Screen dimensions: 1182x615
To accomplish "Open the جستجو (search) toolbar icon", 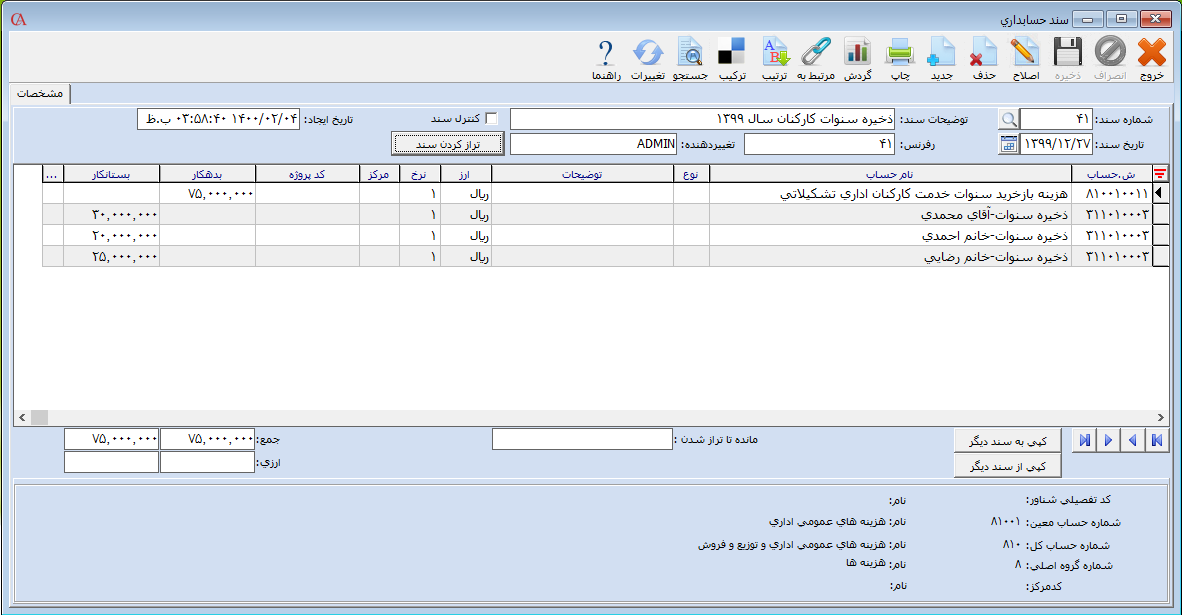I will [689, 53].
